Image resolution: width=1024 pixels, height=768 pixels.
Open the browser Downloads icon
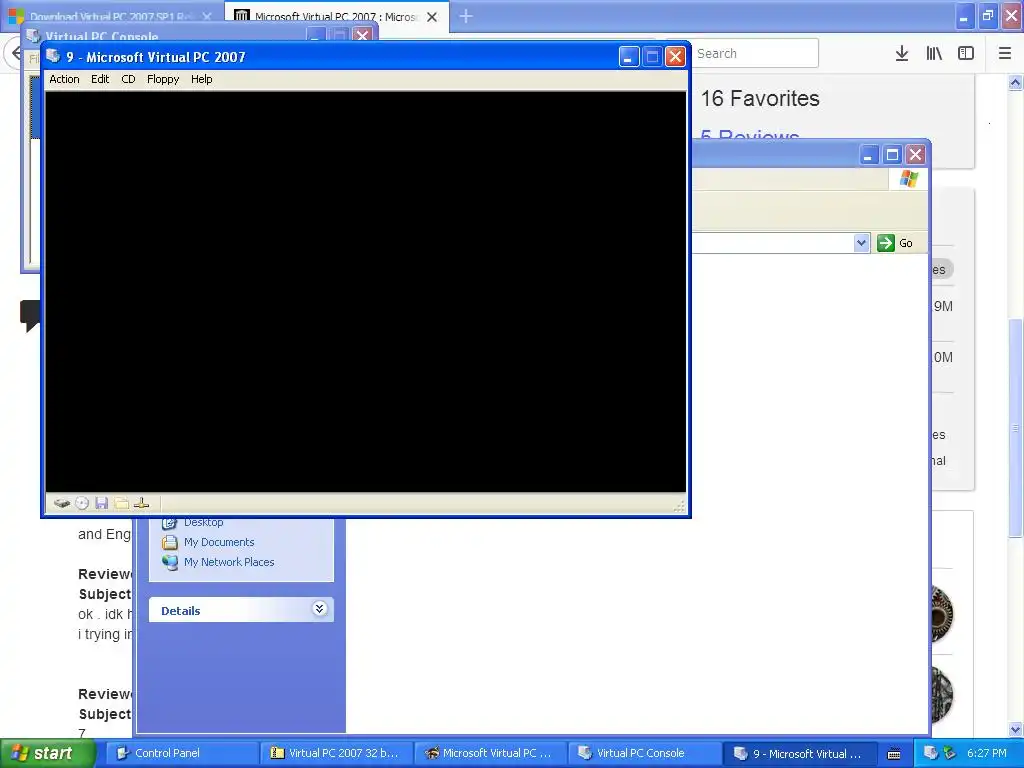coord(902,54)
